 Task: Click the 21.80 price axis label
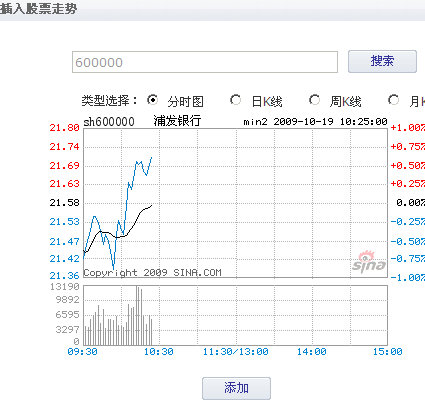pos(64,128)
